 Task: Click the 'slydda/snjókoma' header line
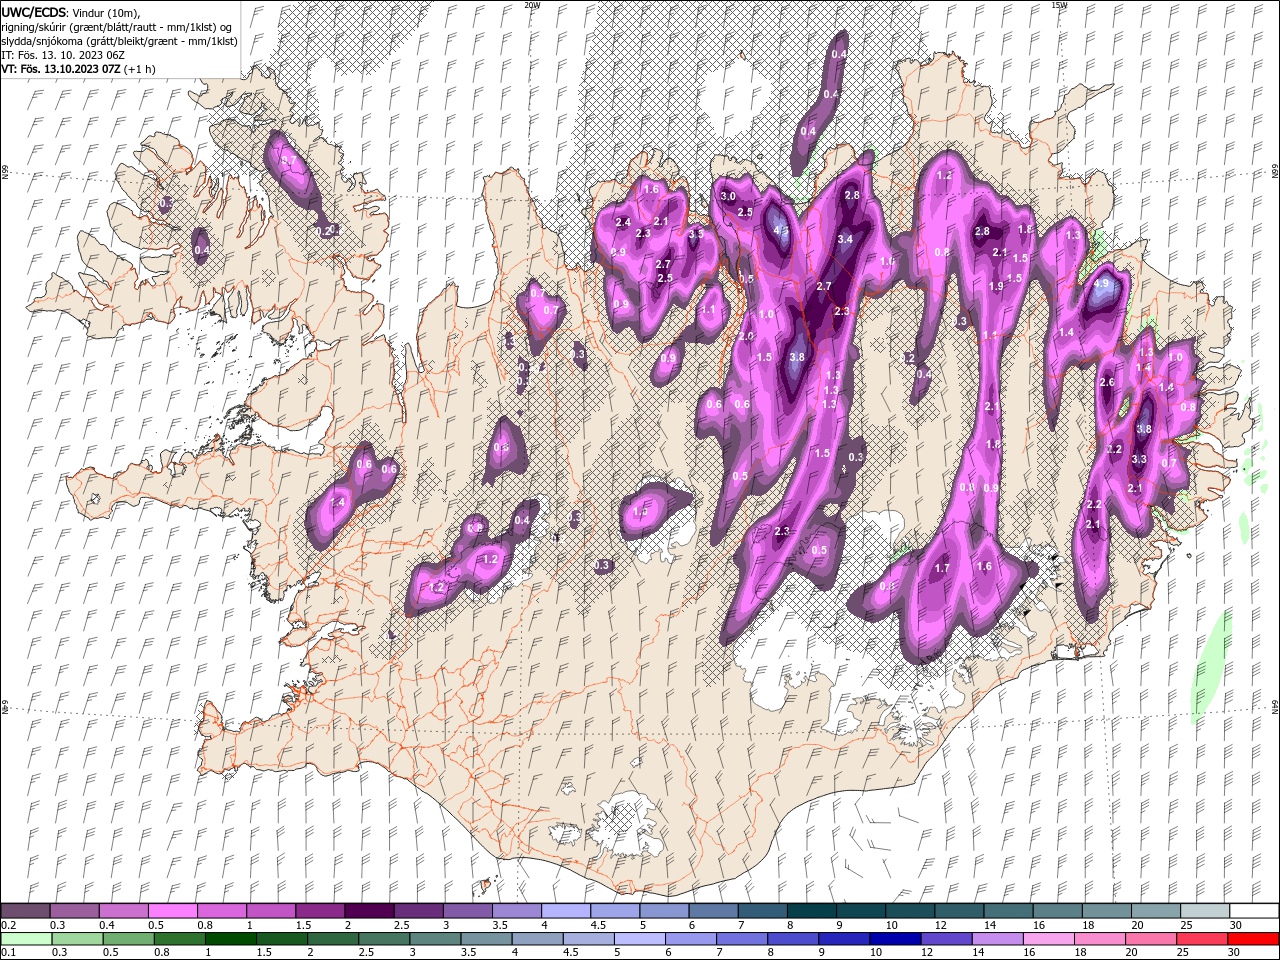pos(120,41)
